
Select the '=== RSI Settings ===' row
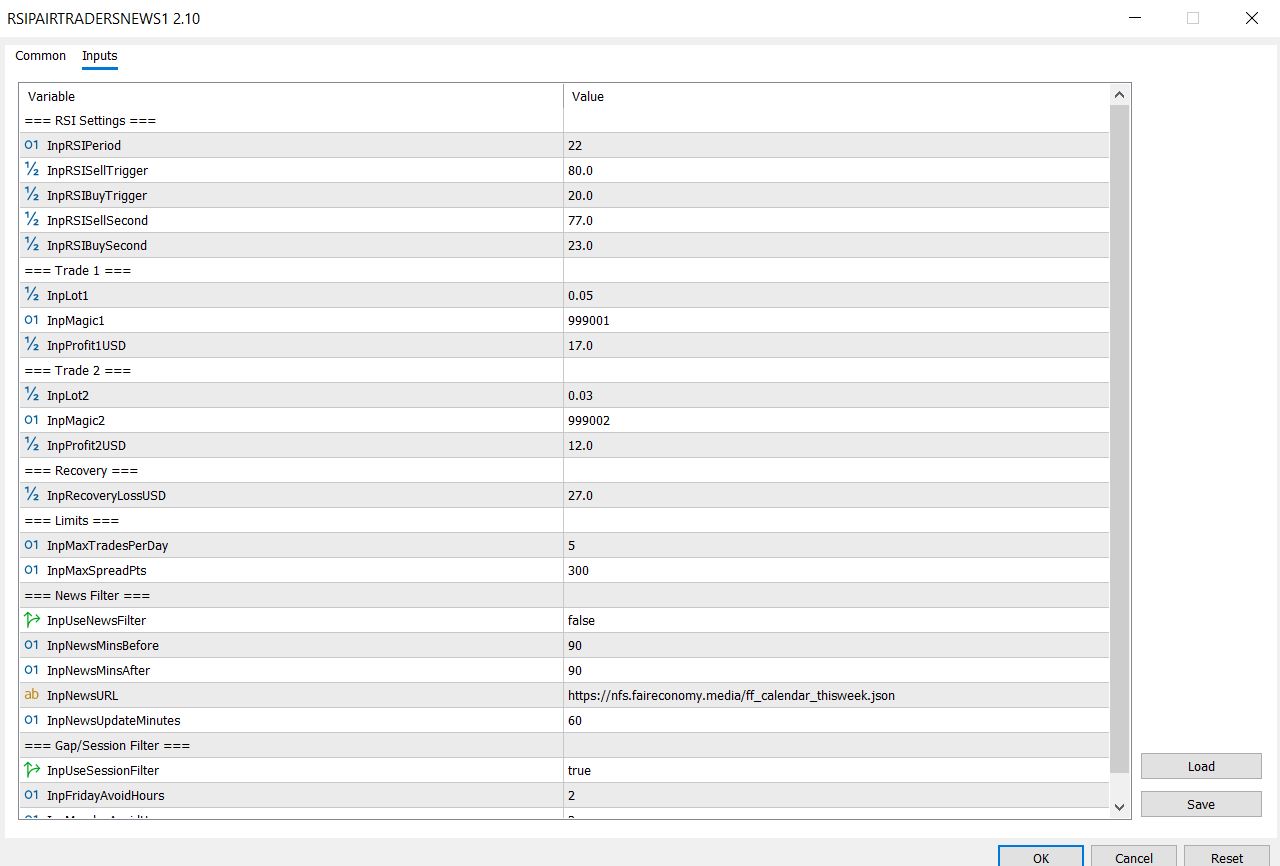point(564,120)
